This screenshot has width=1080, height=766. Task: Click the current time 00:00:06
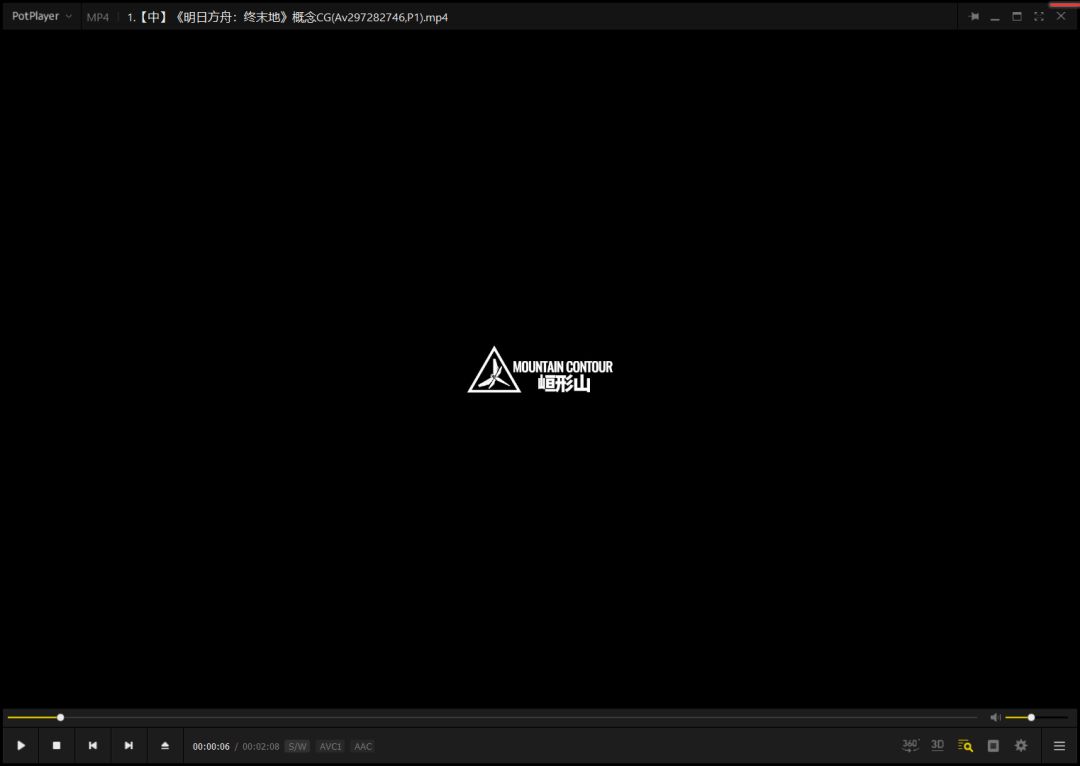[211, 747]
